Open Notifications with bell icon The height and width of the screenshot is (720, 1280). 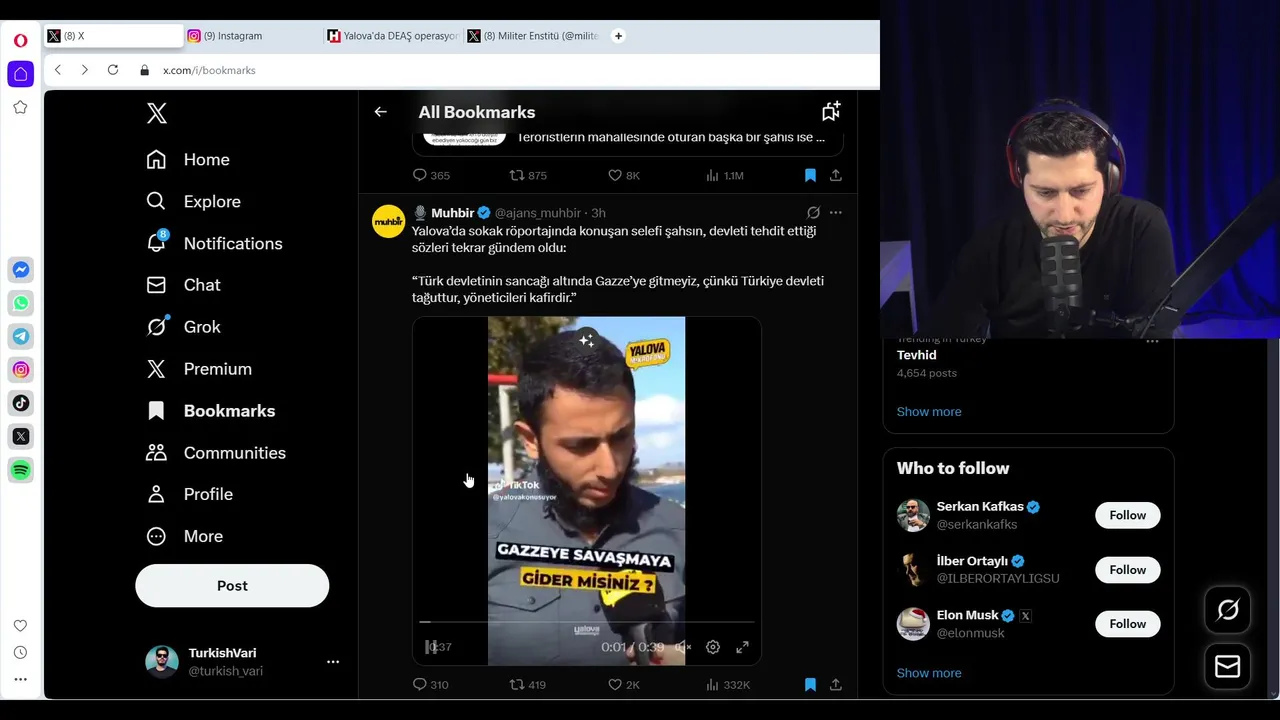214,244
